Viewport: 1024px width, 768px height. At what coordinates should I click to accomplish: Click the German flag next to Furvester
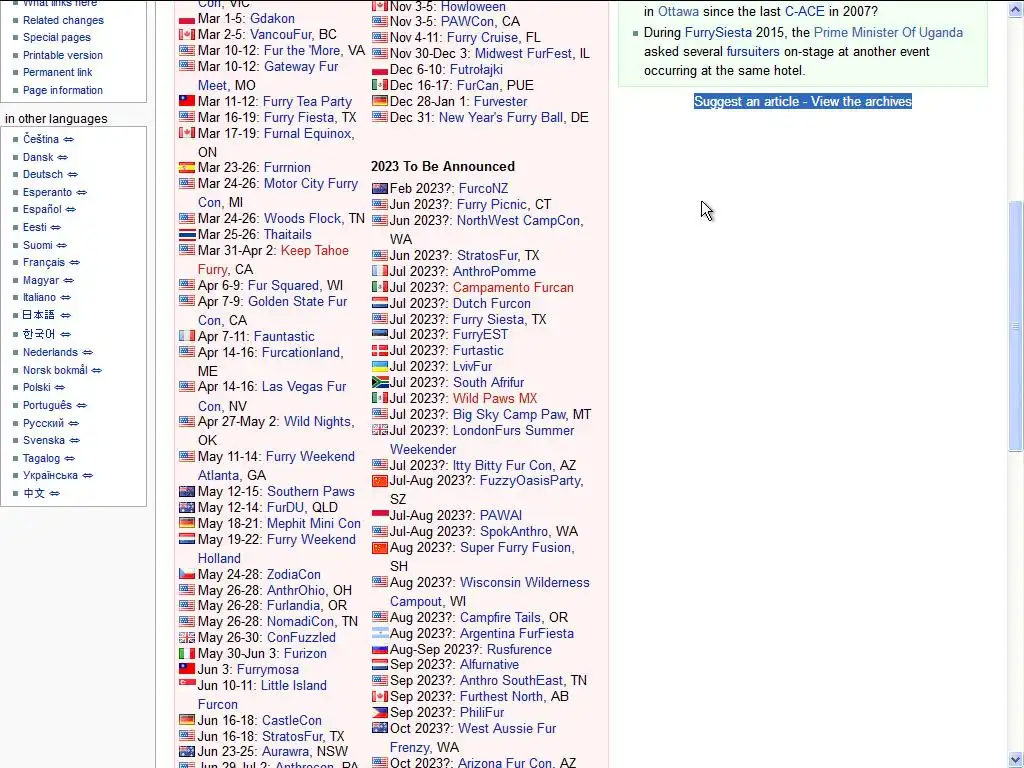click(x=379, y=101)
